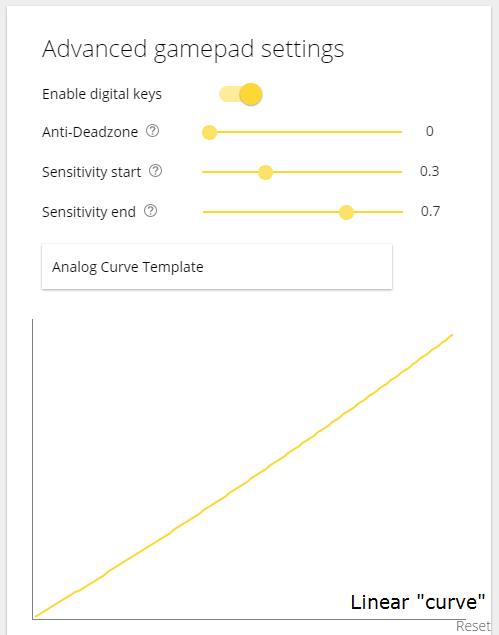Click the Linear "curve" label on graph
The width and height of the screenshot is (499, 635).
(x=418, y=602)
